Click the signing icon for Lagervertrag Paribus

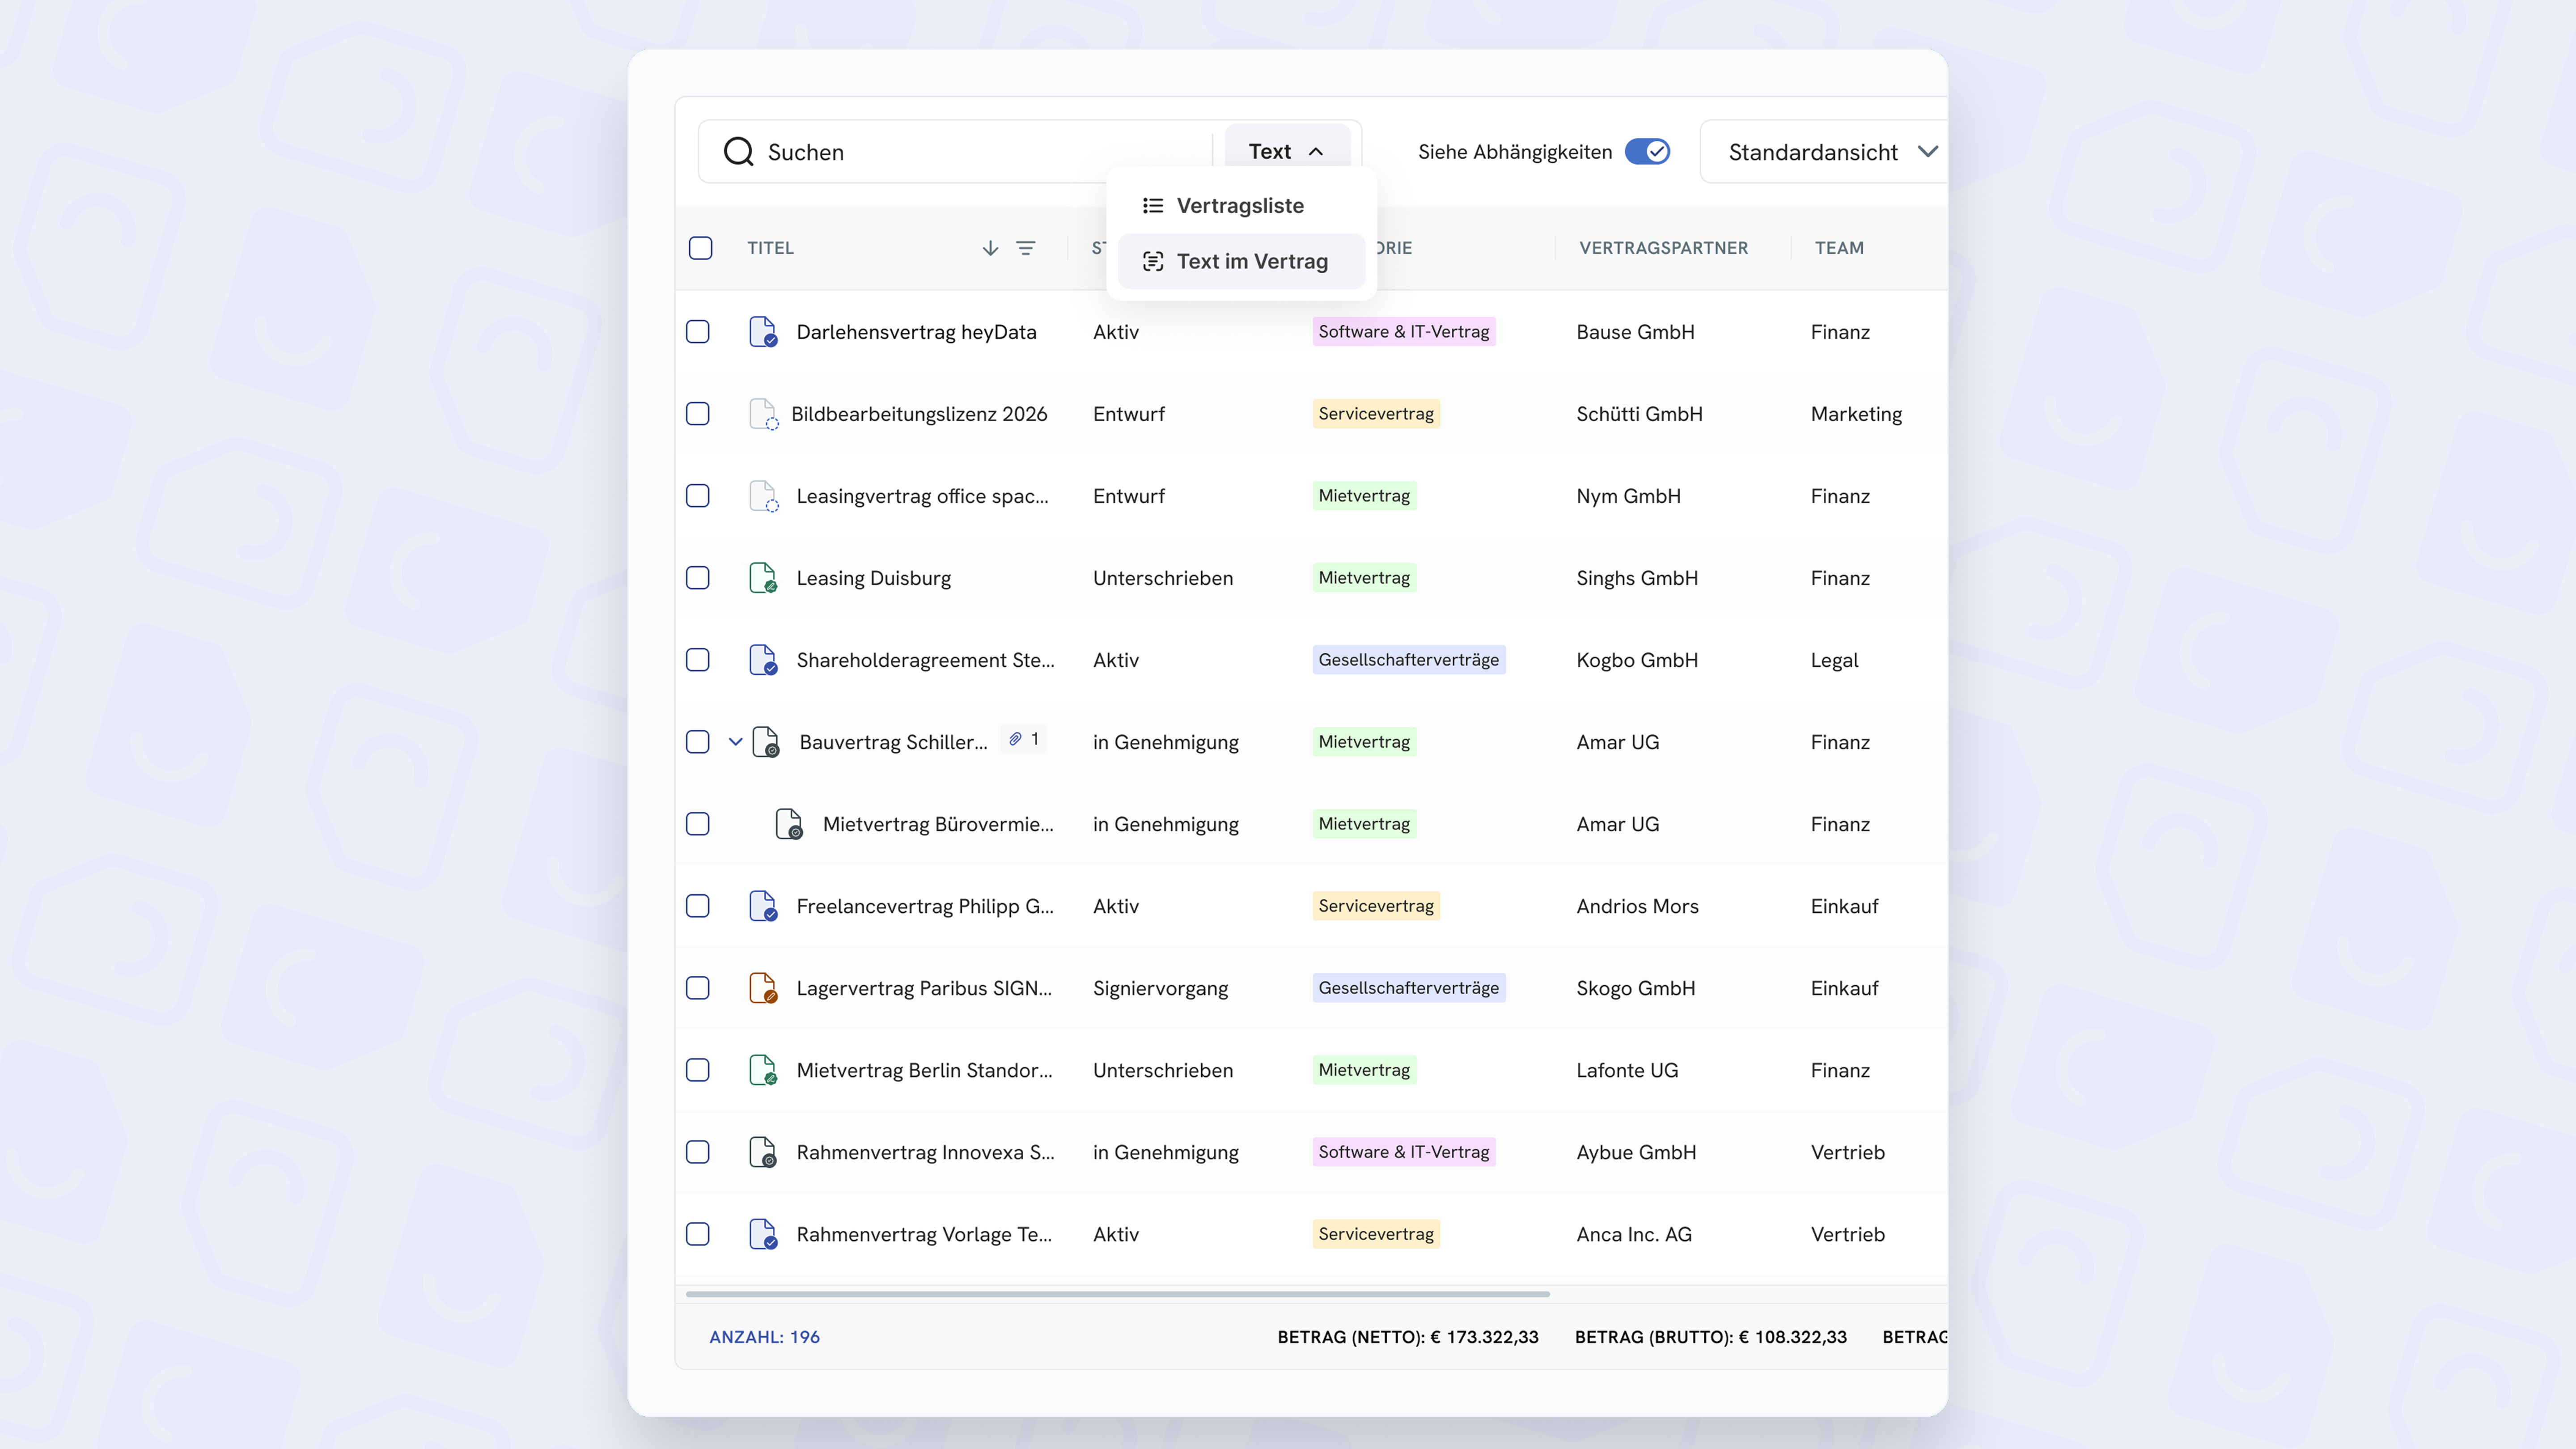click(763, 988)
